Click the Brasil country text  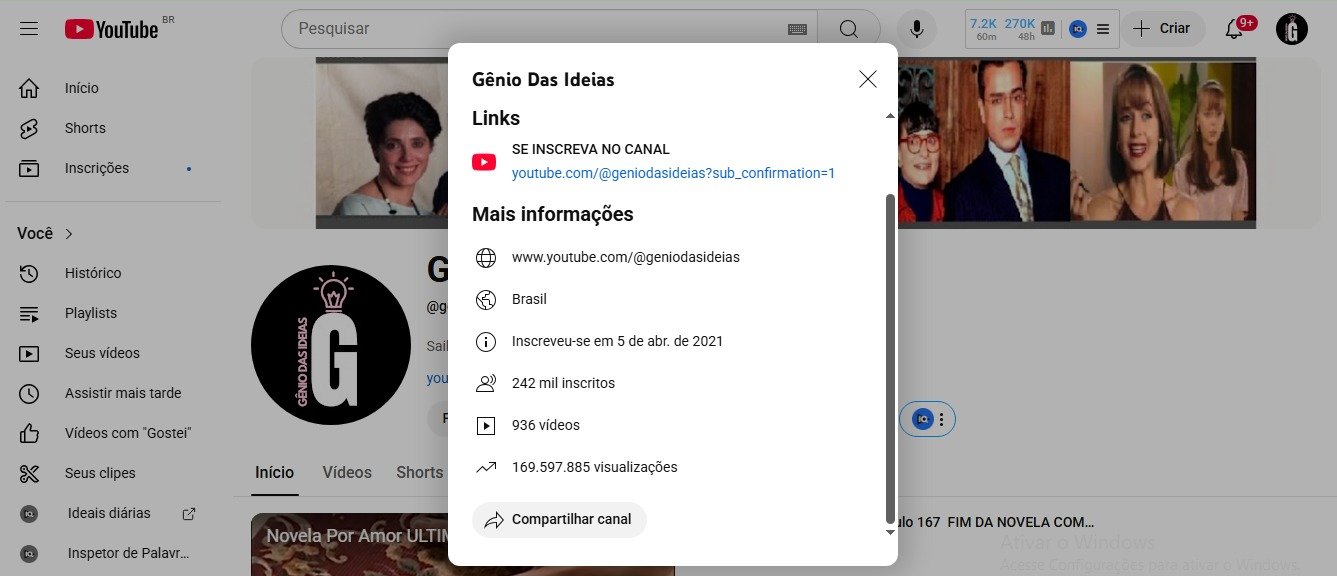pyautogui.click(x=529, y=299)
